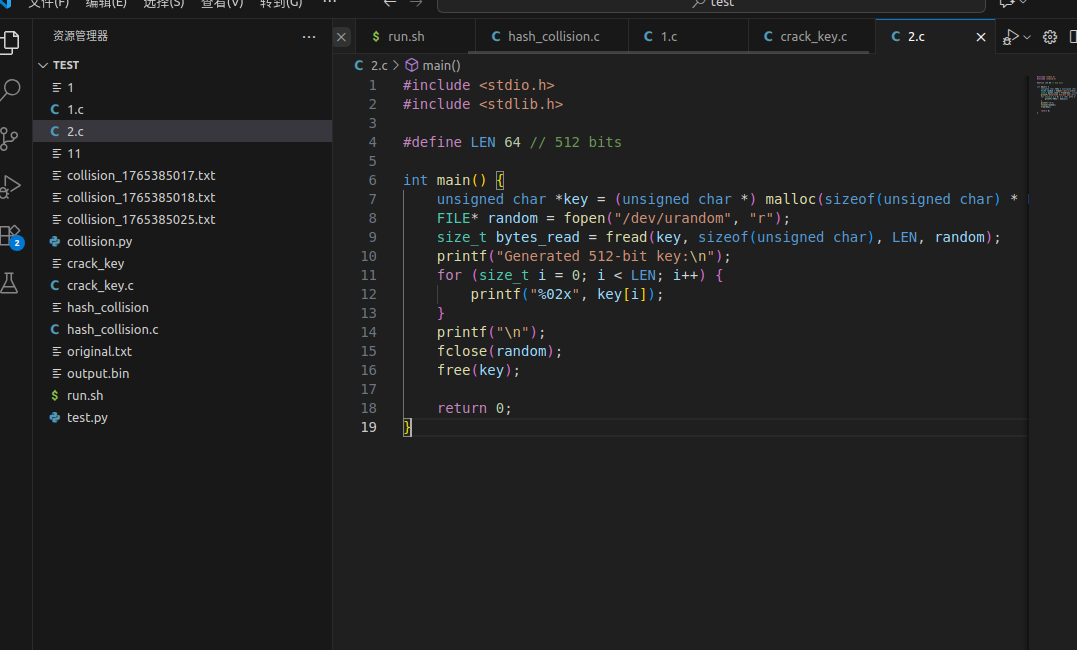The width and height of the screenshot is (1077, 650).
Task: Open file named 11 in explorer
Action: (183, 153)
